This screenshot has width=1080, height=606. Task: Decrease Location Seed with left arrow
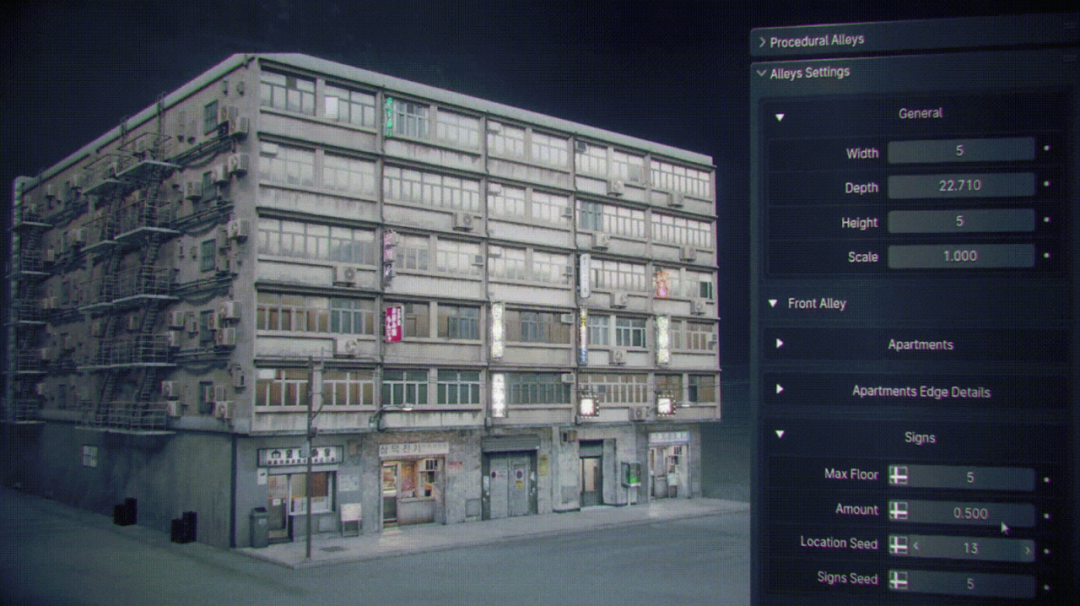[x=916, y=547]
